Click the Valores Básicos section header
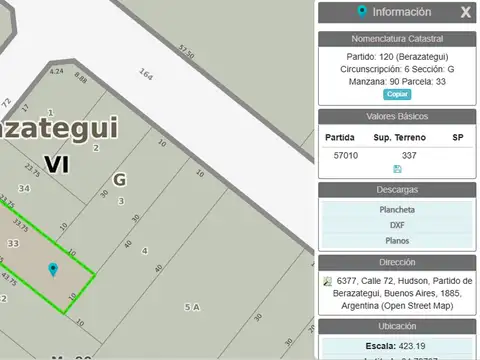 pyautogui.click(x=397, y=116)
